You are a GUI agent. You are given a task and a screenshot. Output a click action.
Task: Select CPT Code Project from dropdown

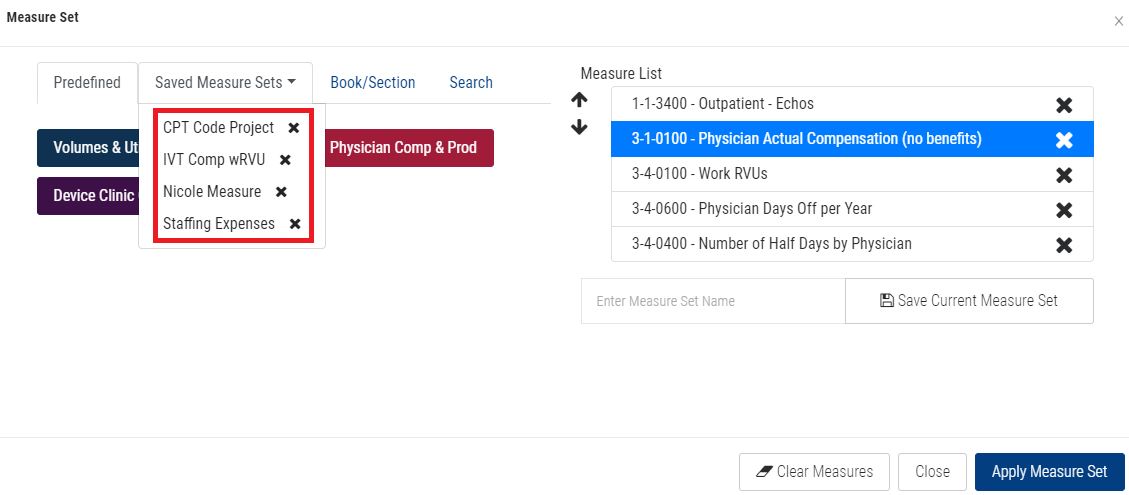(218, 128)
